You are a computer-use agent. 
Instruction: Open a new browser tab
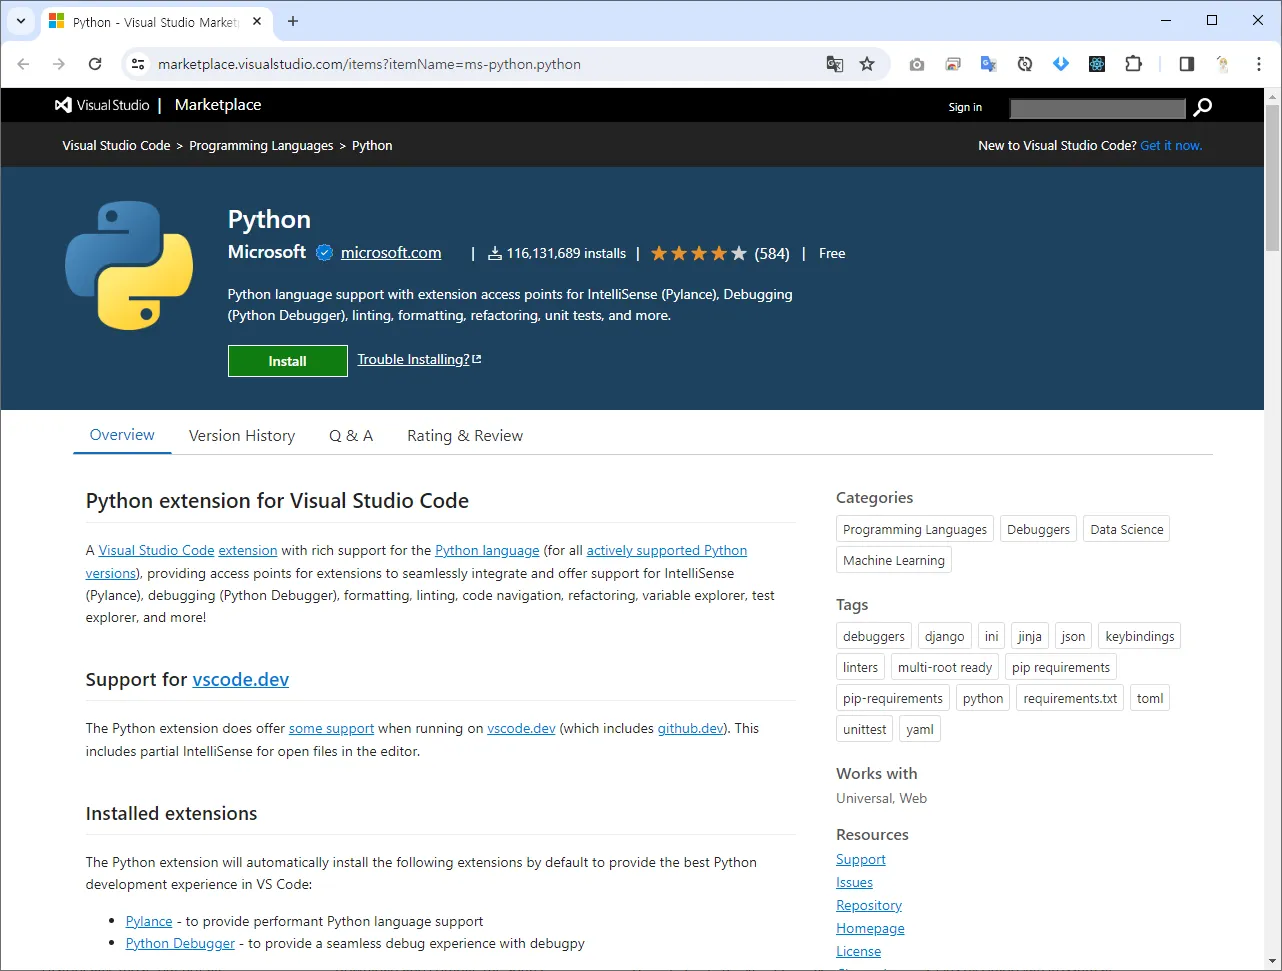[x=293, y=21]
